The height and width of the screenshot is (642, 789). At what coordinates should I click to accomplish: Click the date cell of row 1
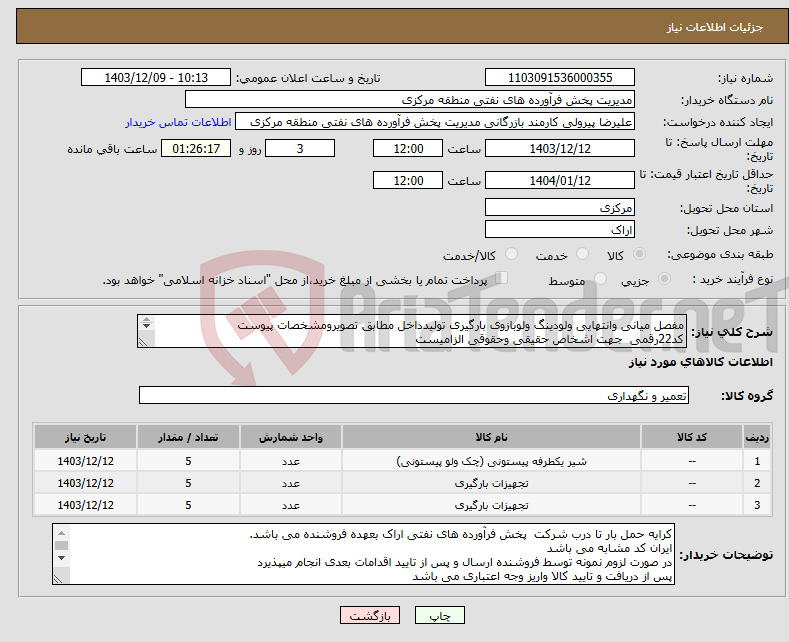click(x=85, y=461)
